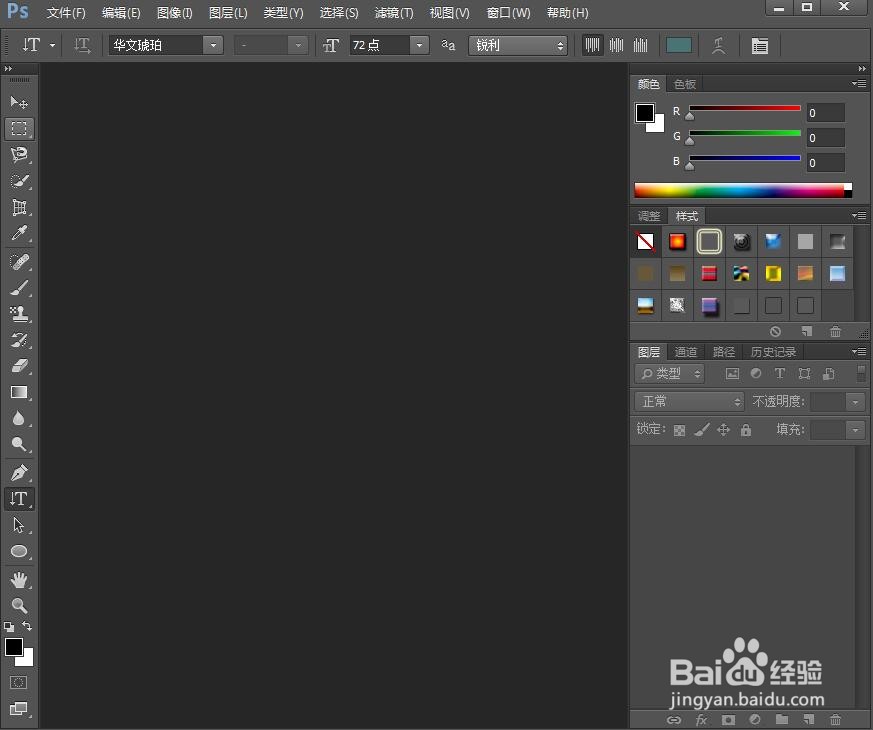Image resolution: width=873 pixels, height=730 pixels.
Task: Open the 图像(I) menu
Action: pyautogui.click(x=174, y=13)
